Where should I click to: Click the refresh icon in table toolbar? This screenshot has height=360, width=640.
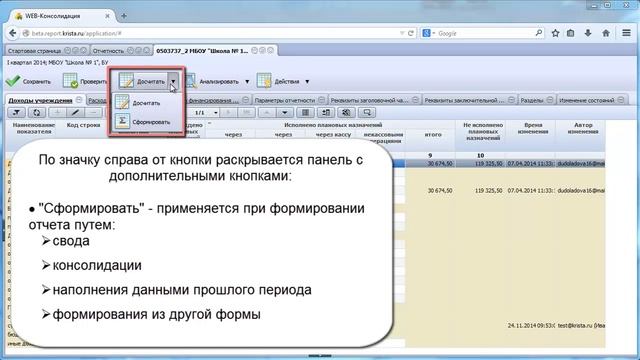[x=37, y=112]
